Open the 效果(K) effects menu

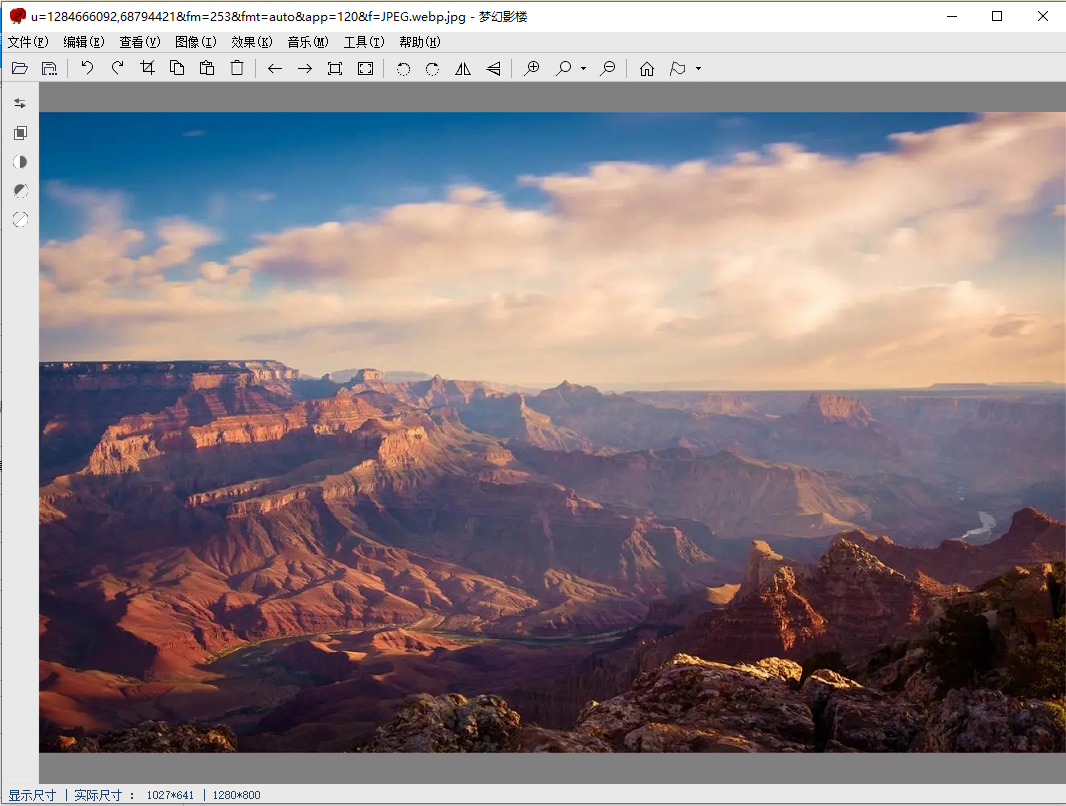251,42
